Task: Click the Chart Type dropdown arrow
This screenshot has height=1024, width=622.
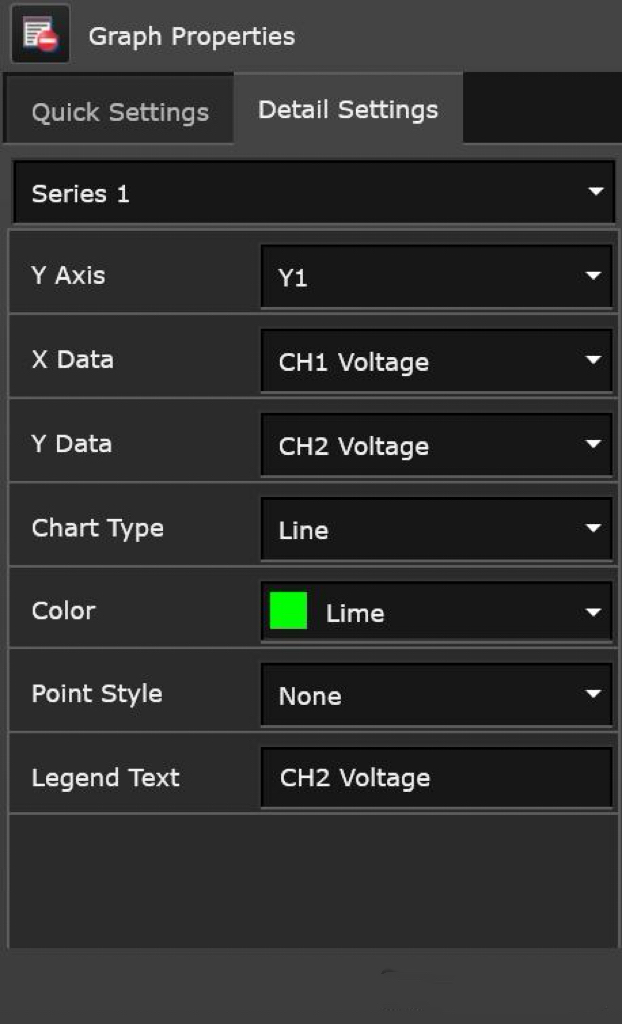Action: [593, 528]
